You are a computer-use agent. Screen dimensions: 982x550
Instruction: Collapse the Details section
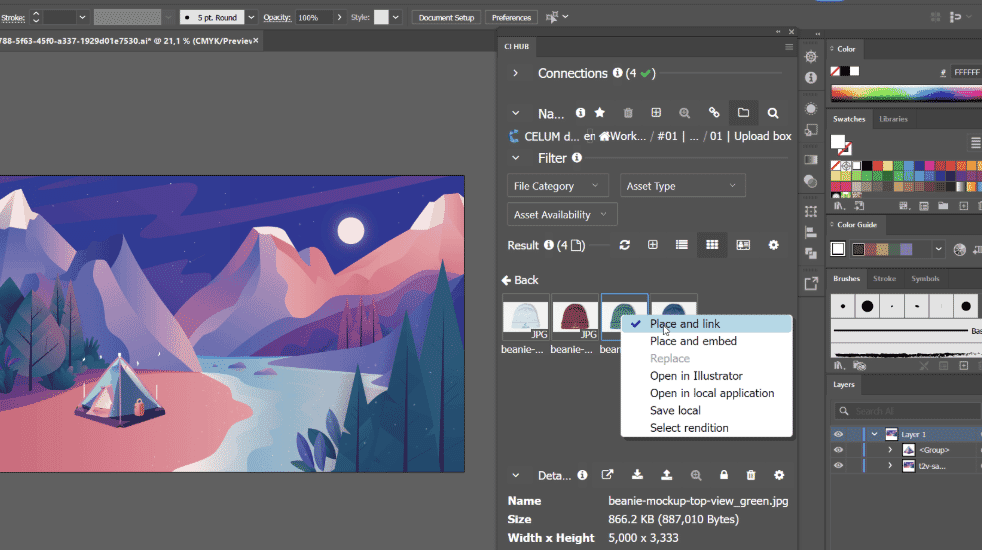pos(515,475)
